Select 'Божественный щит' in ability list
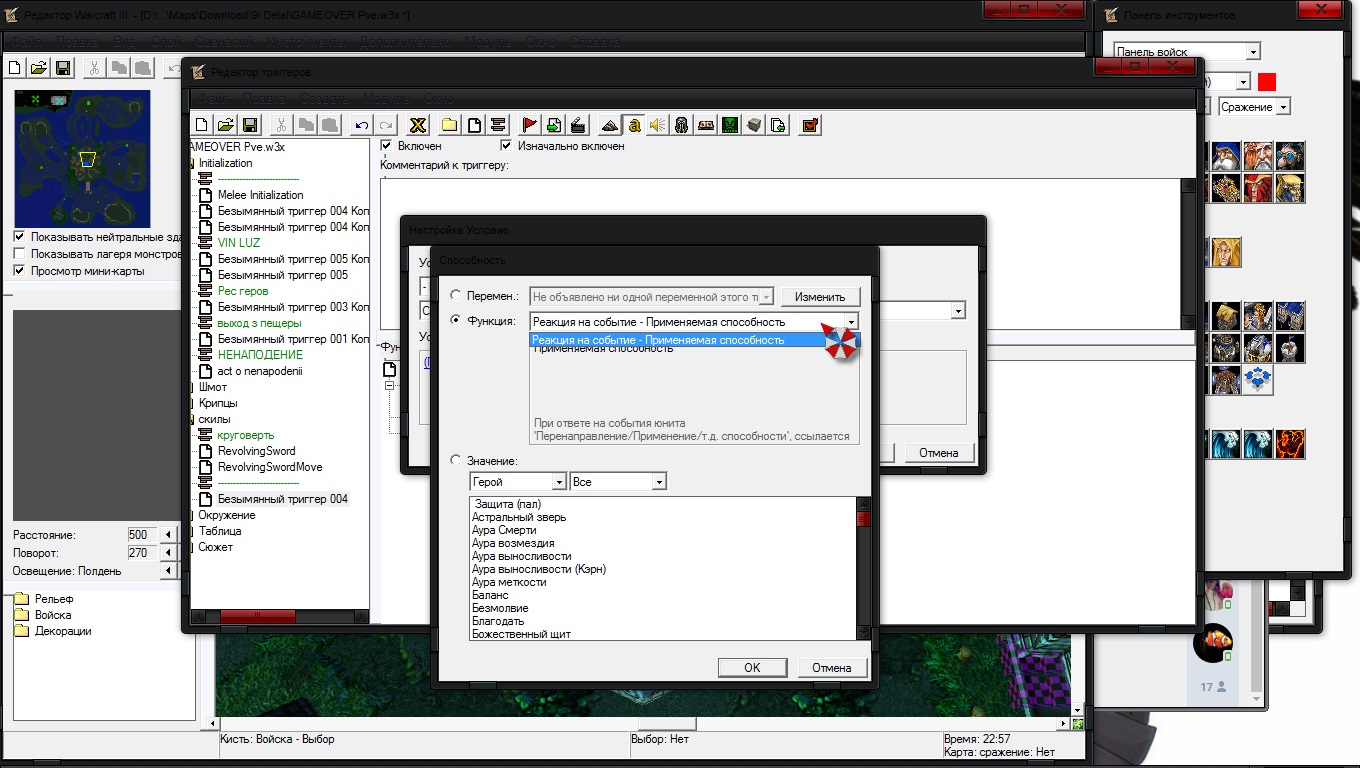Image resolution: width=1360 pixels, height=768 pixels. [522, 634]
